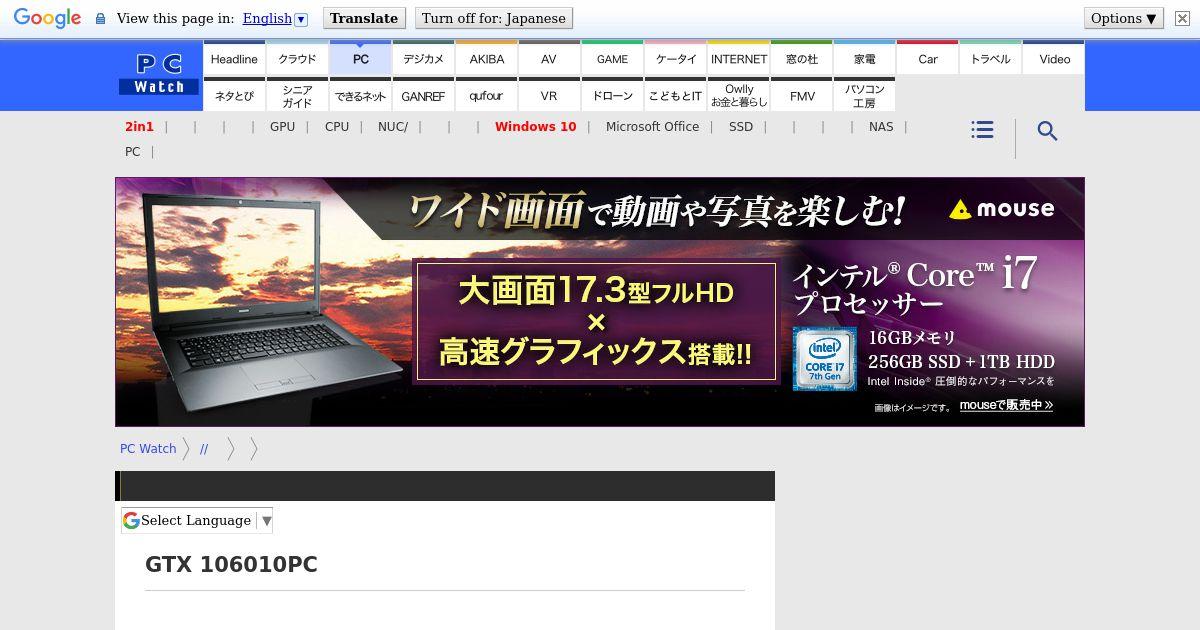Click the Google logo in translate bar
Viewport: 1200px width, 630px height.
pos(47,18)
